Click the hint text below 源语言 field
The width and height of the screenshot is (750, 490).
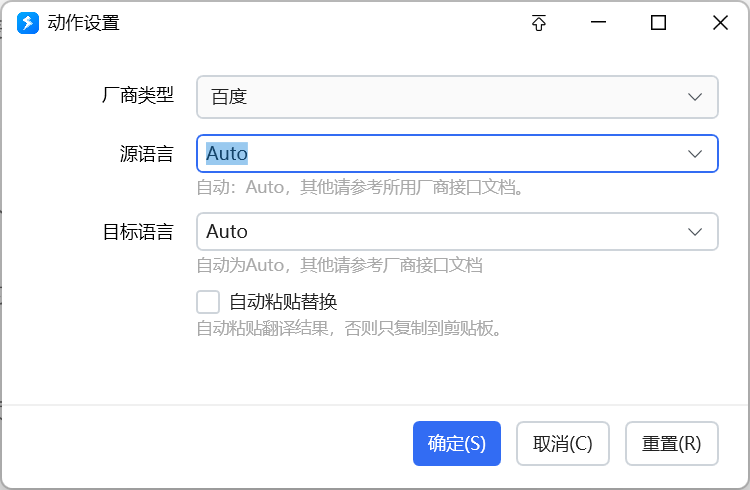360,187
